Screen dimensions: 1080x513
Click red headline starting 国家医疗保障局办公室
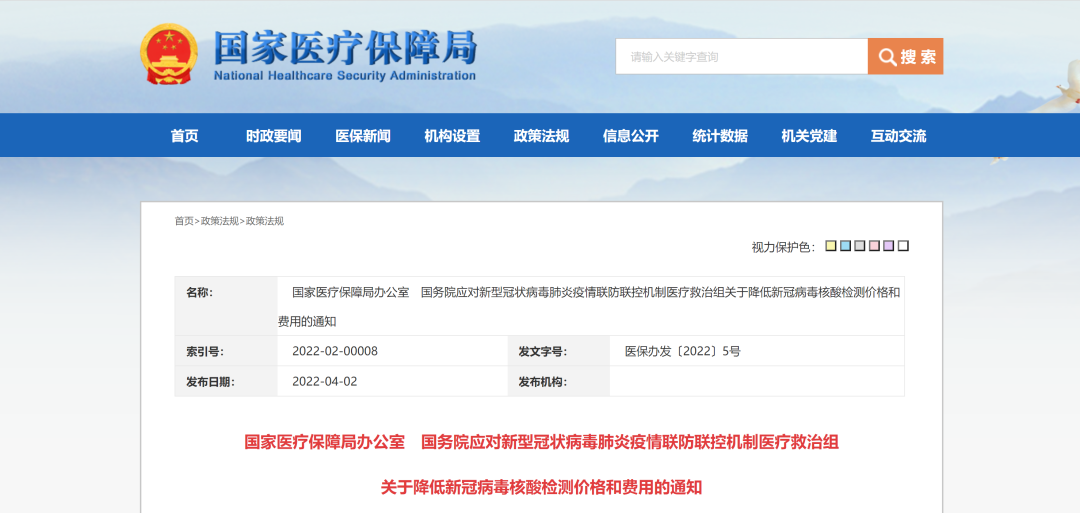541,442
